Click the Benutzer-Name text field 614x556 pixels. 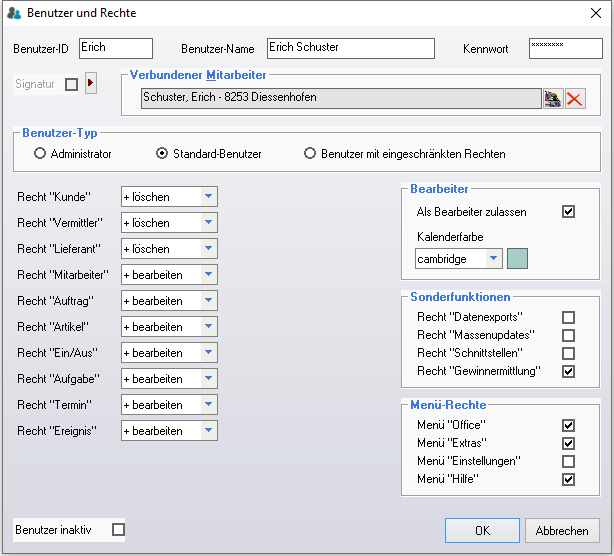point(350,48)
